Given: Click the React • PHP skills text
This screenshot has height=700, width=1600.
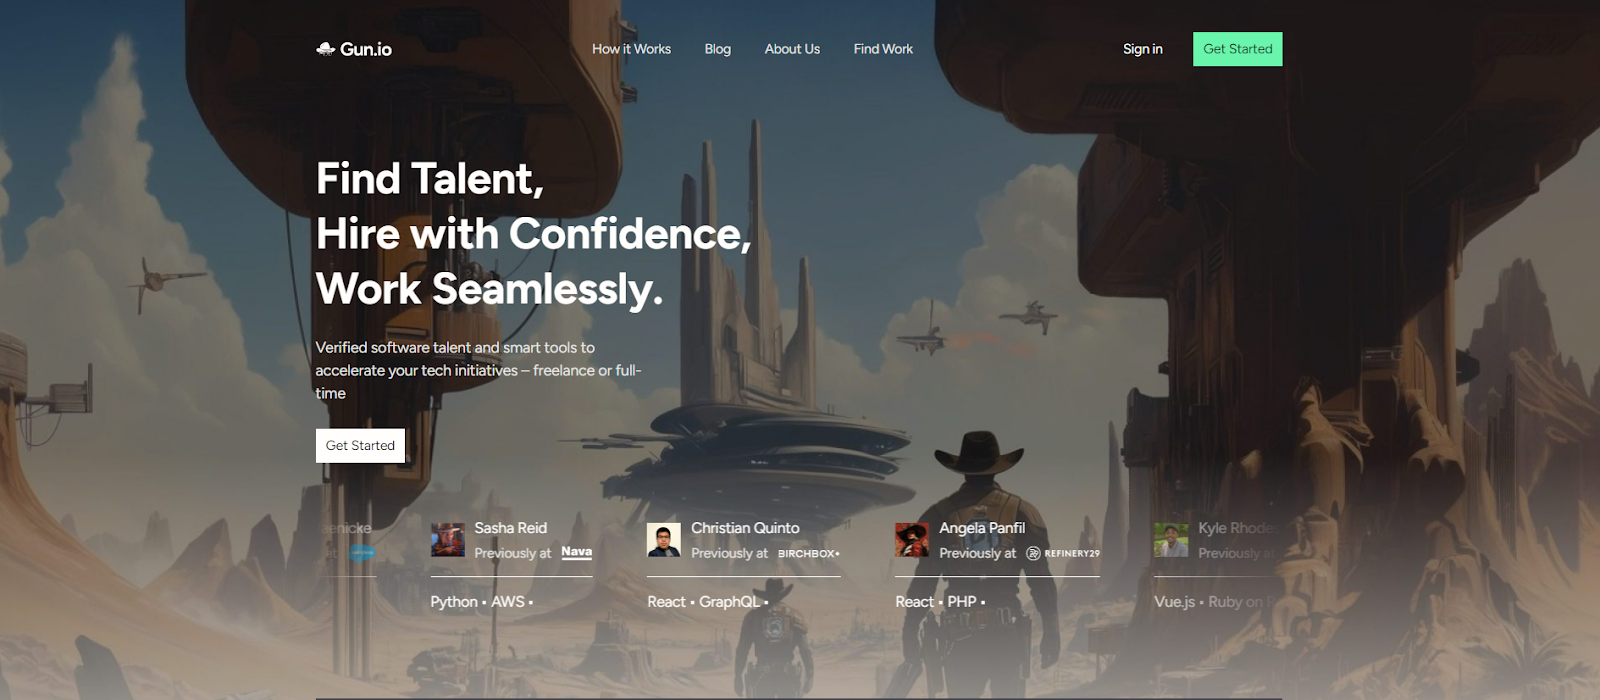Looking at the screenshot, I should (x=940, y=602).
